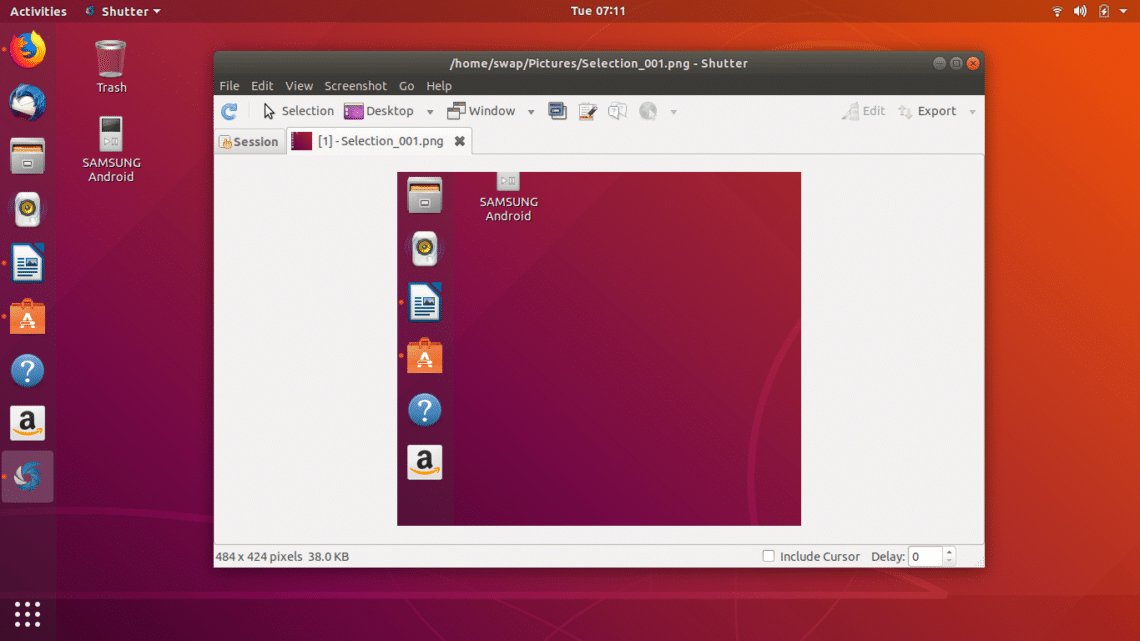Open the Screenshot menu
The image size is (1140, 641).
point(355,86)
